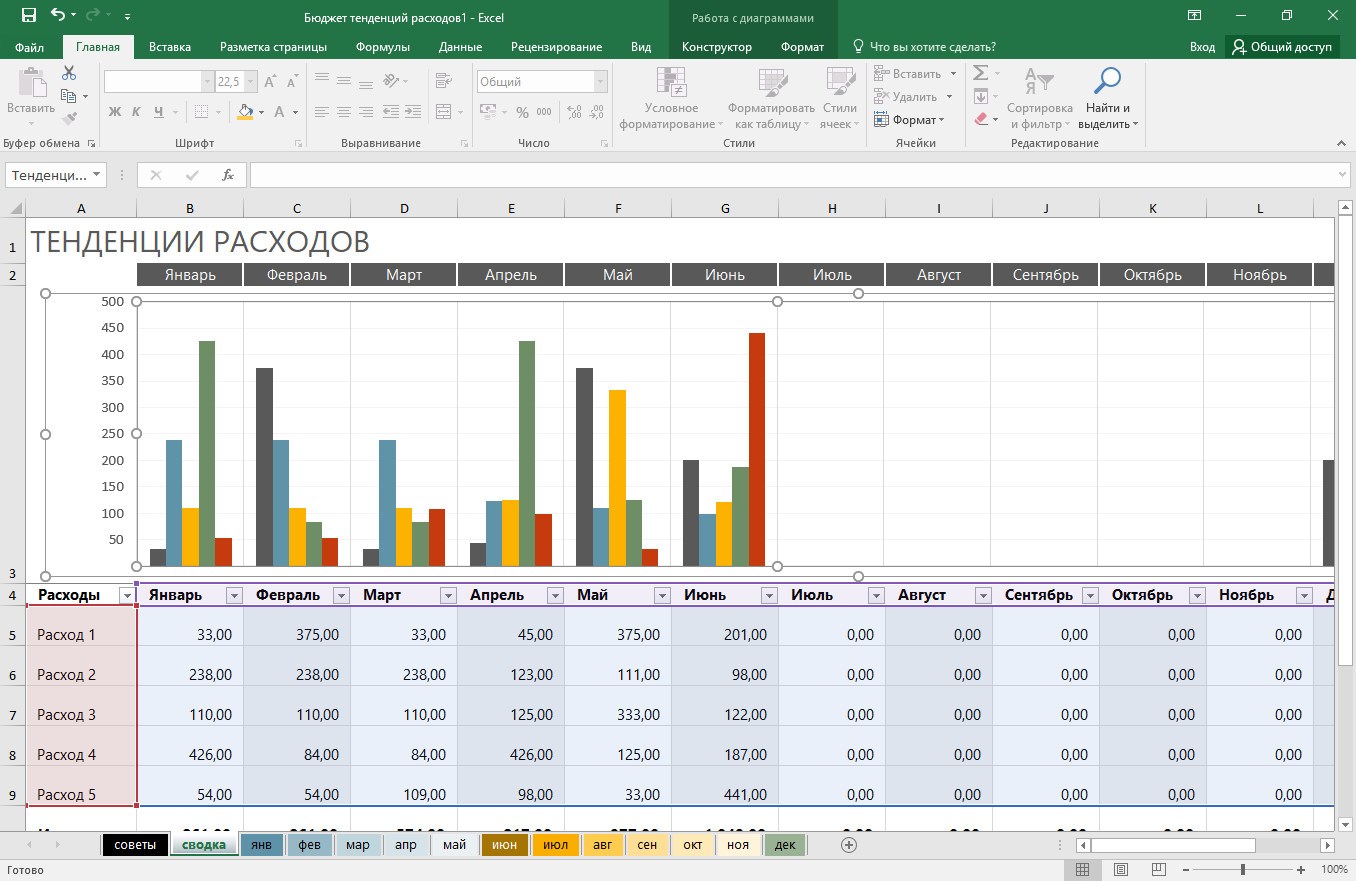Click the comma style 000 icon
Image resolution: width=1356 pixels, height=881 pixels.
[544, 112]
